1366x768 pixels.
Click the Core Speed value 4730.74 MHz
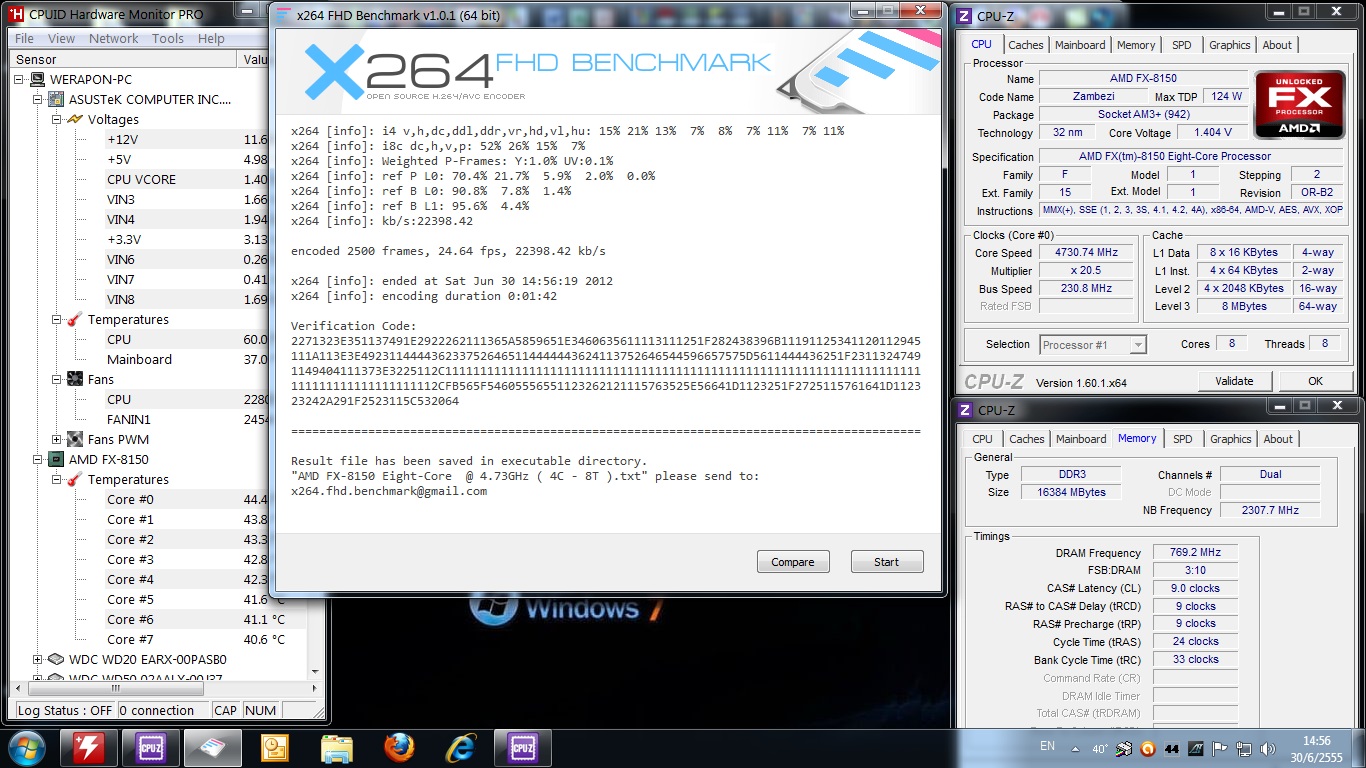(1085, 253)
